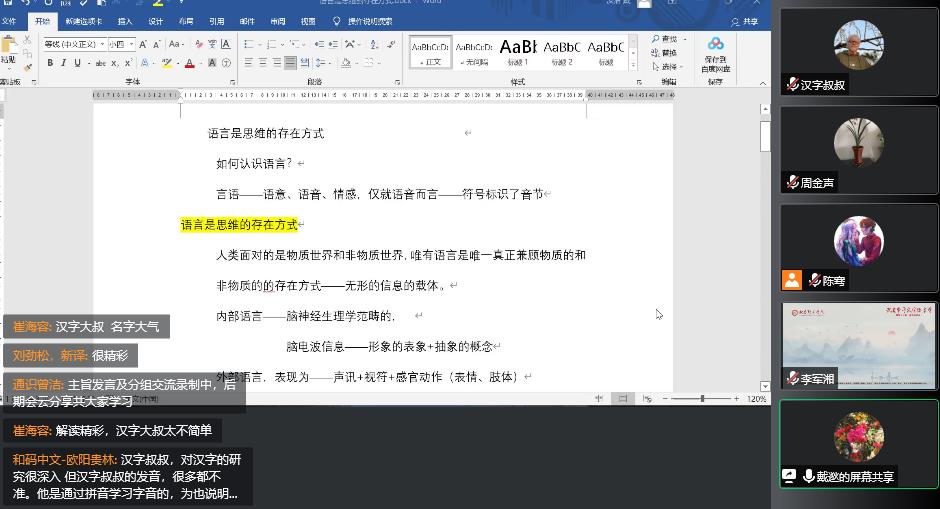This screenshot has width=940, height=509.
Task: Open the 文件 (File) menu
Action: pyautogui.click(x=10, y=21)
